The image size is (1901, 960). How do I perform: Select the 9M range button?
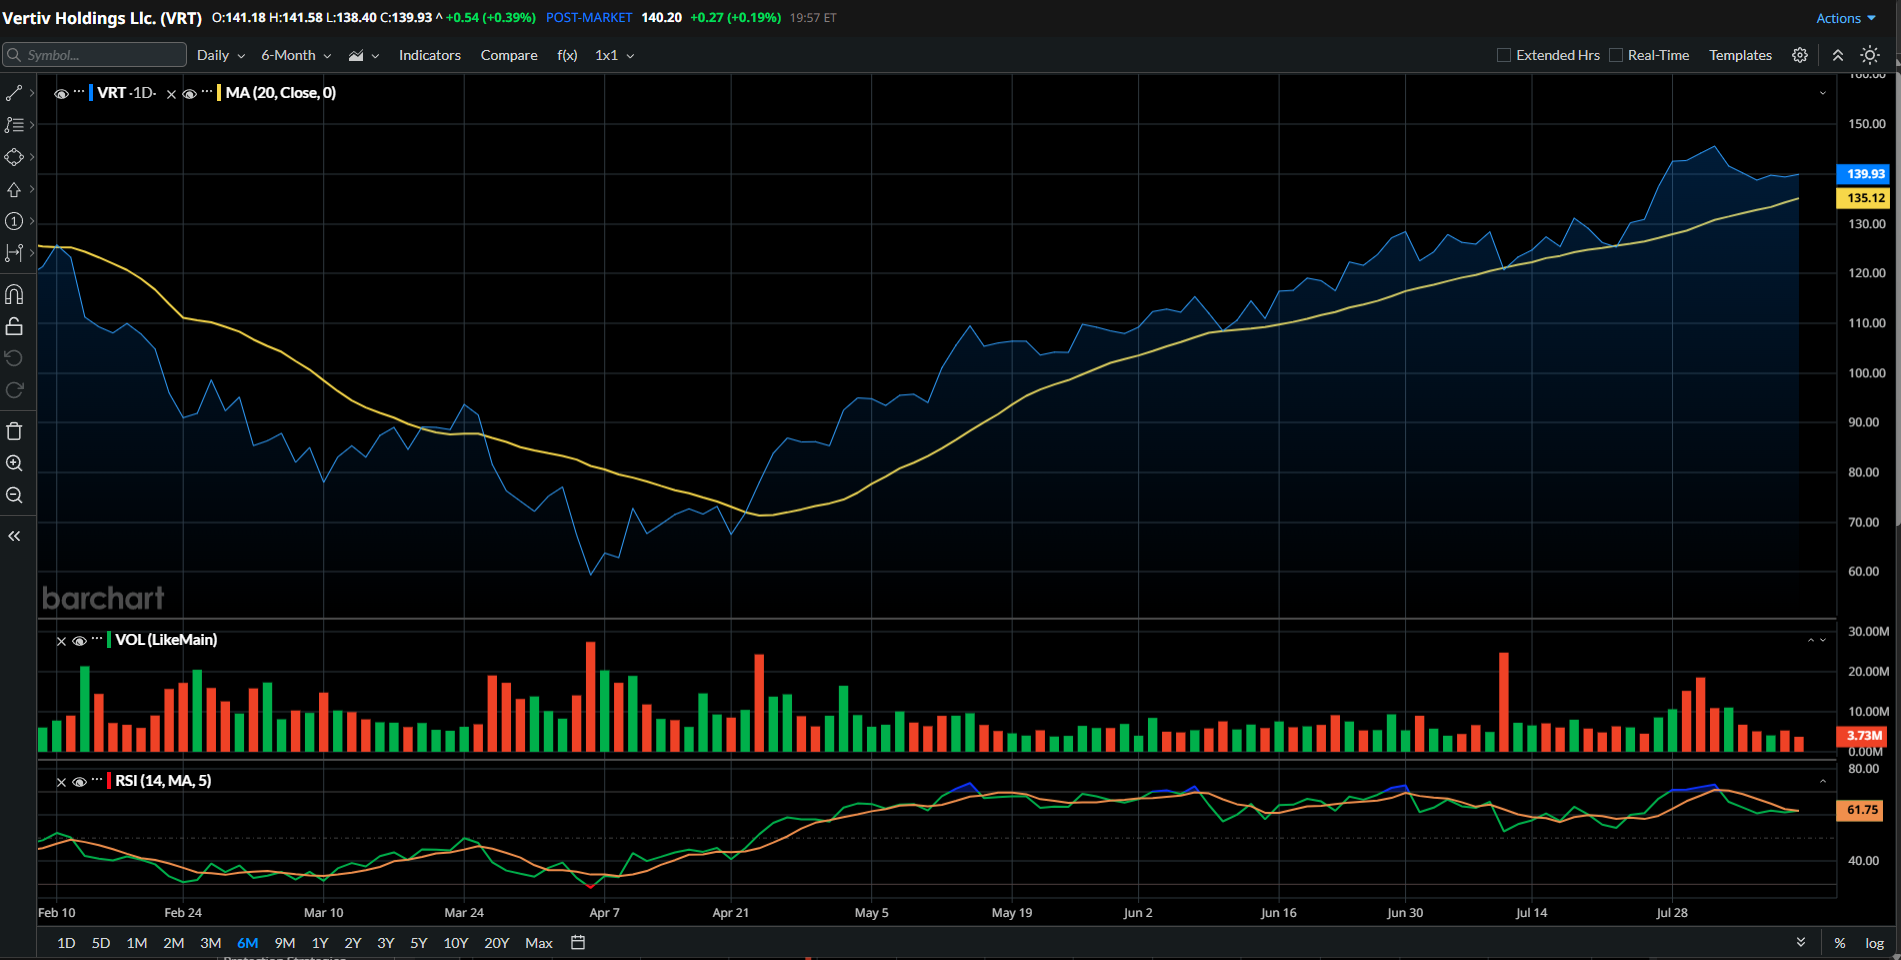285,943
